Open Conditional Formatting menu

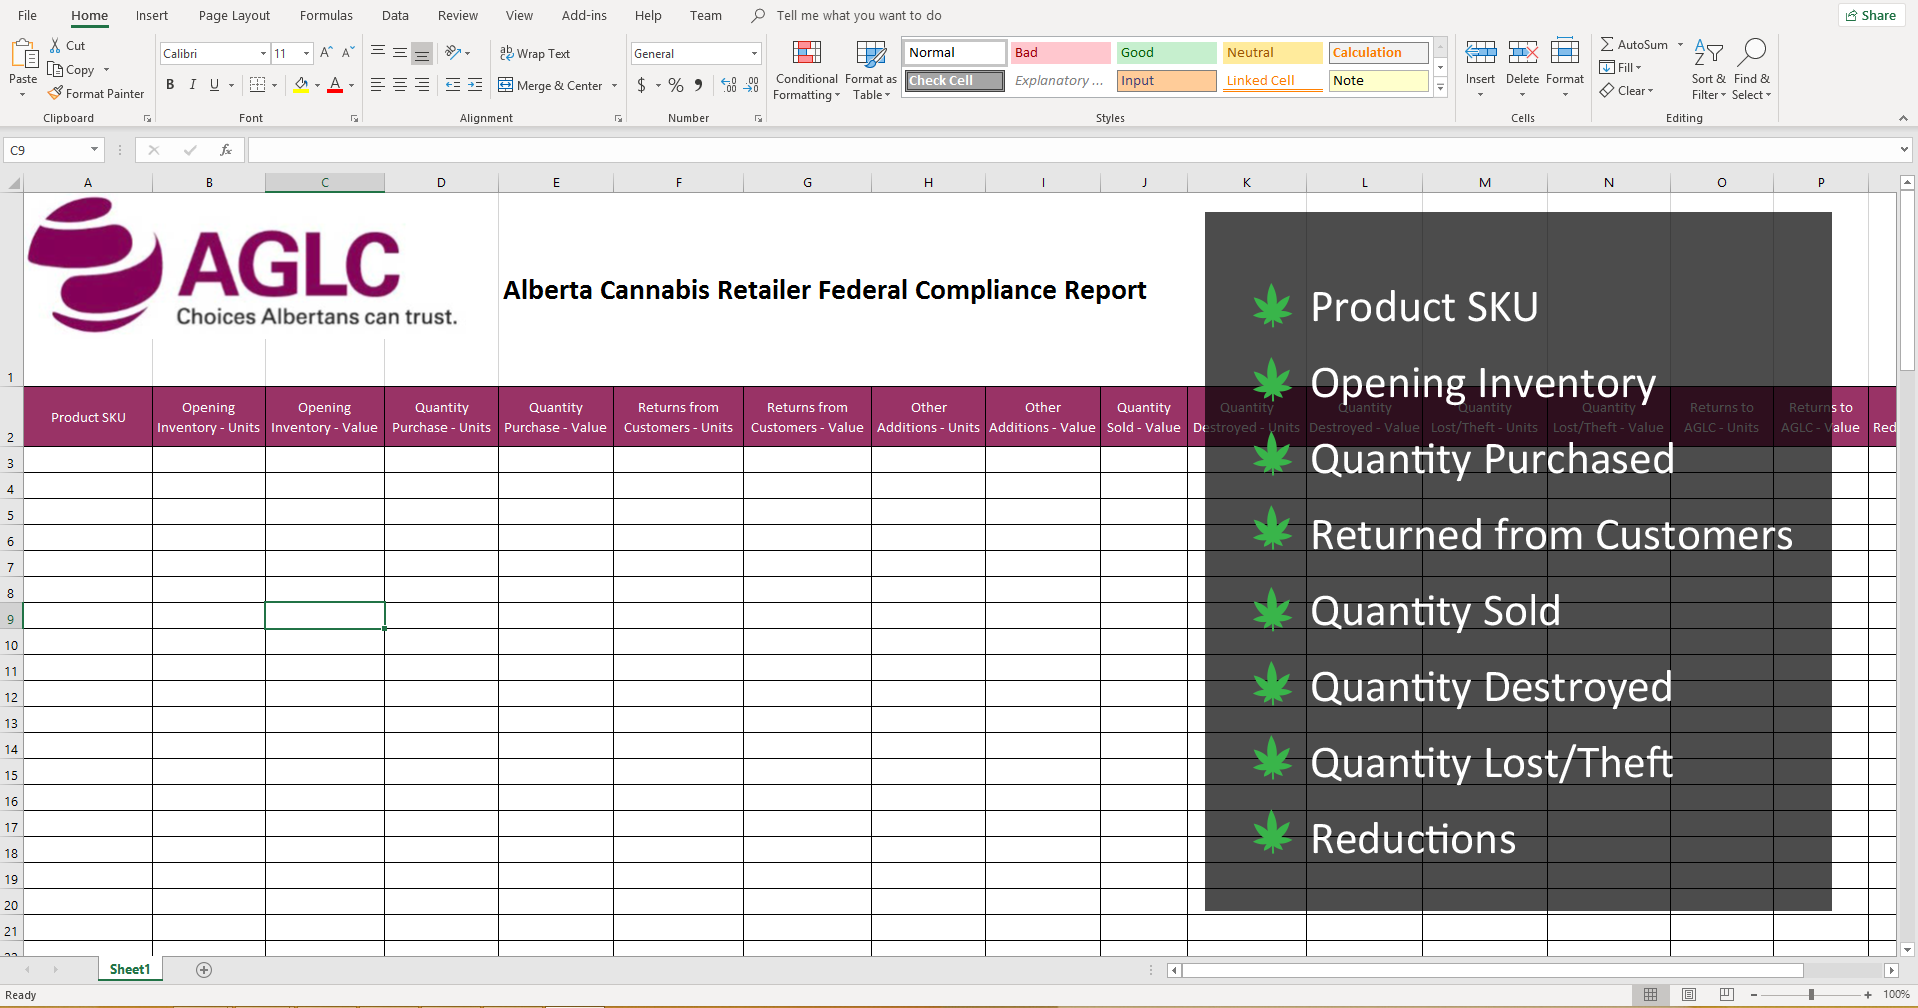click(x=806, y=70)
